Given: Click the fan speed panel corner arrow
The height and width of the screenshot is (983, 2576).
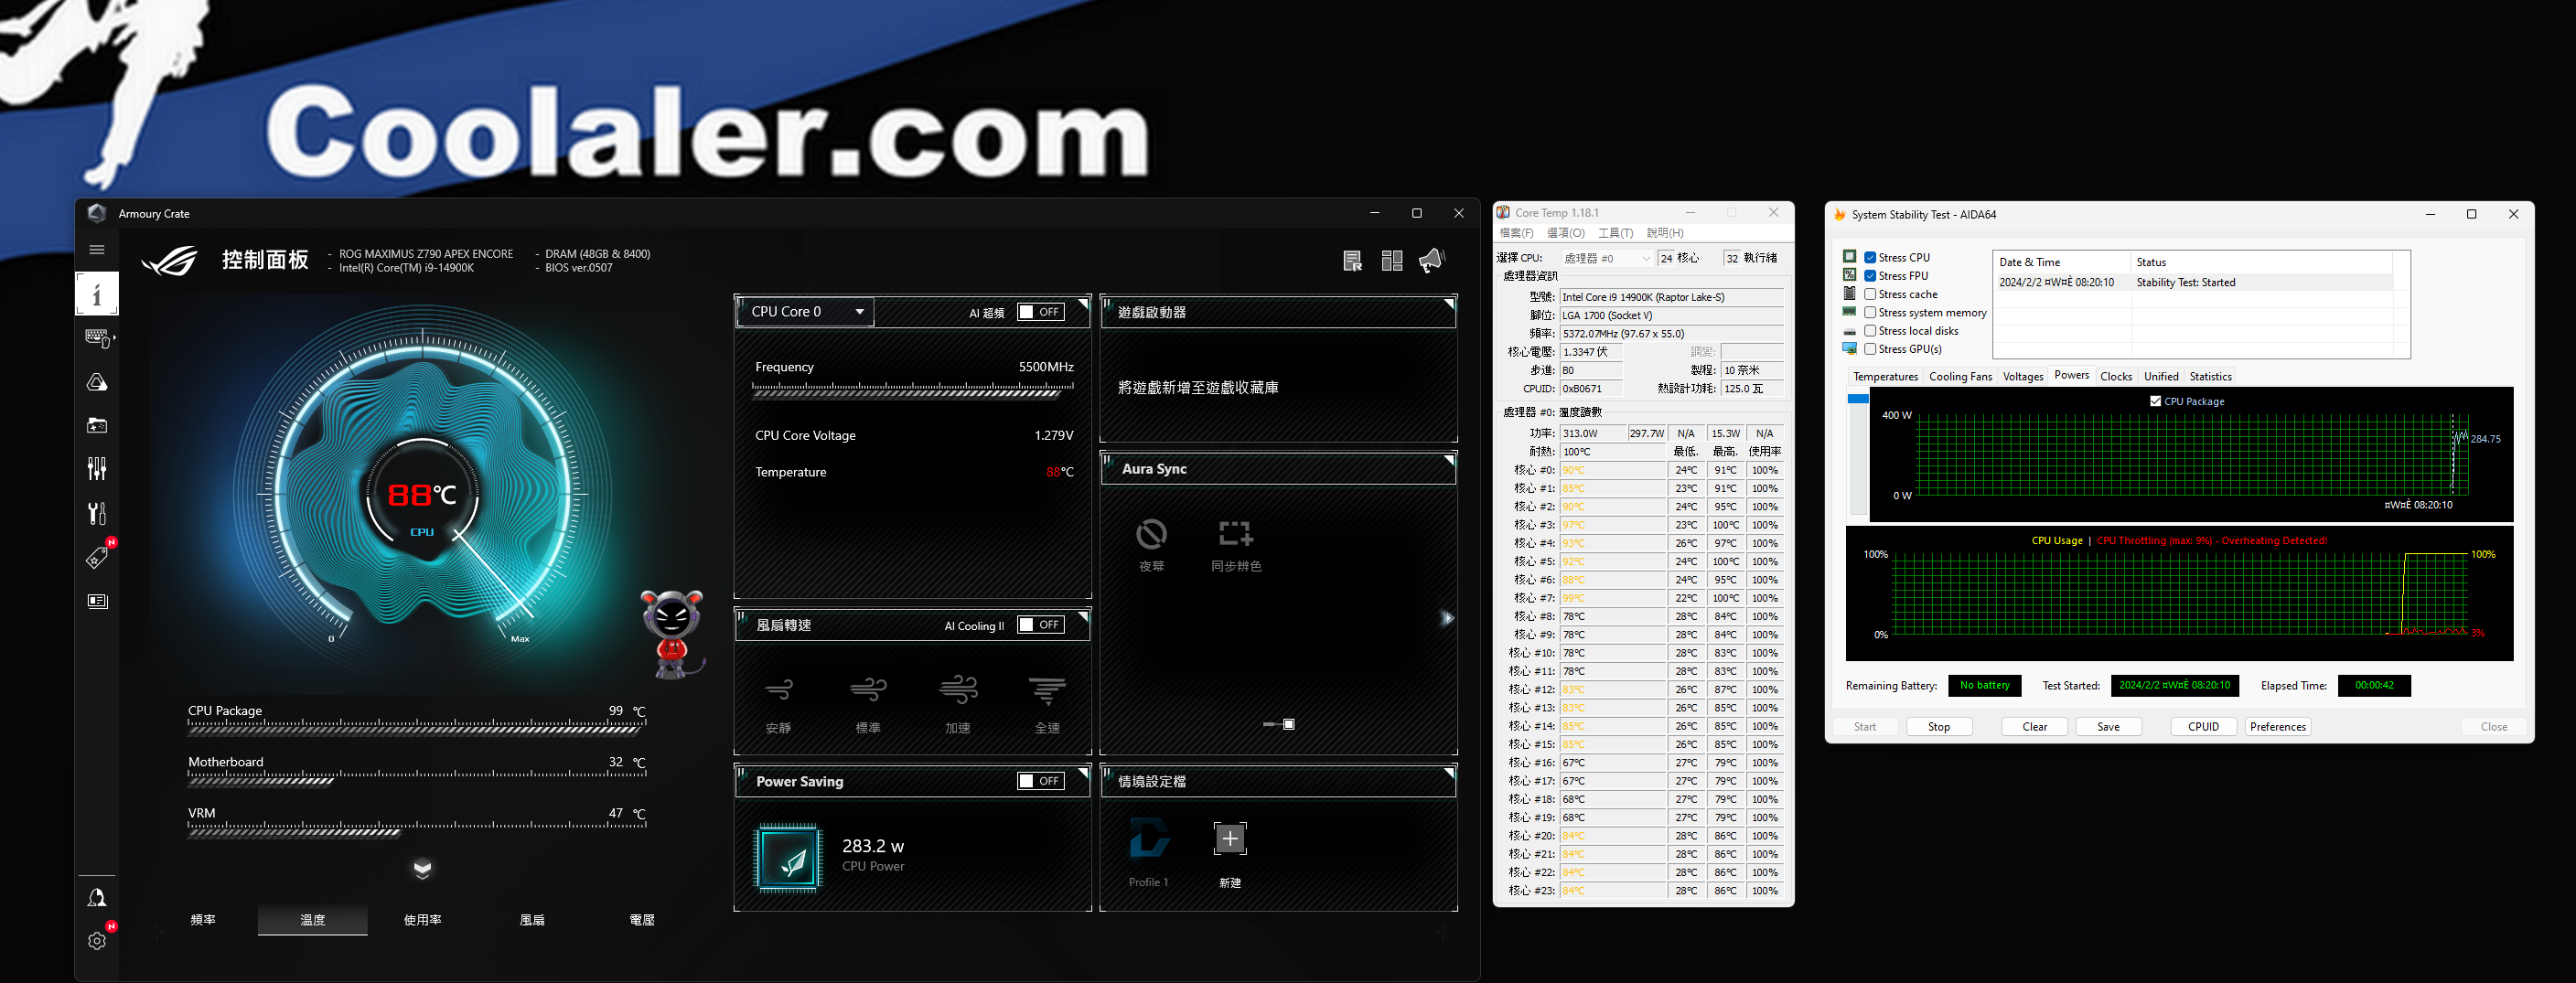Looking at the screenshot, I should (x=1083, y=617).
